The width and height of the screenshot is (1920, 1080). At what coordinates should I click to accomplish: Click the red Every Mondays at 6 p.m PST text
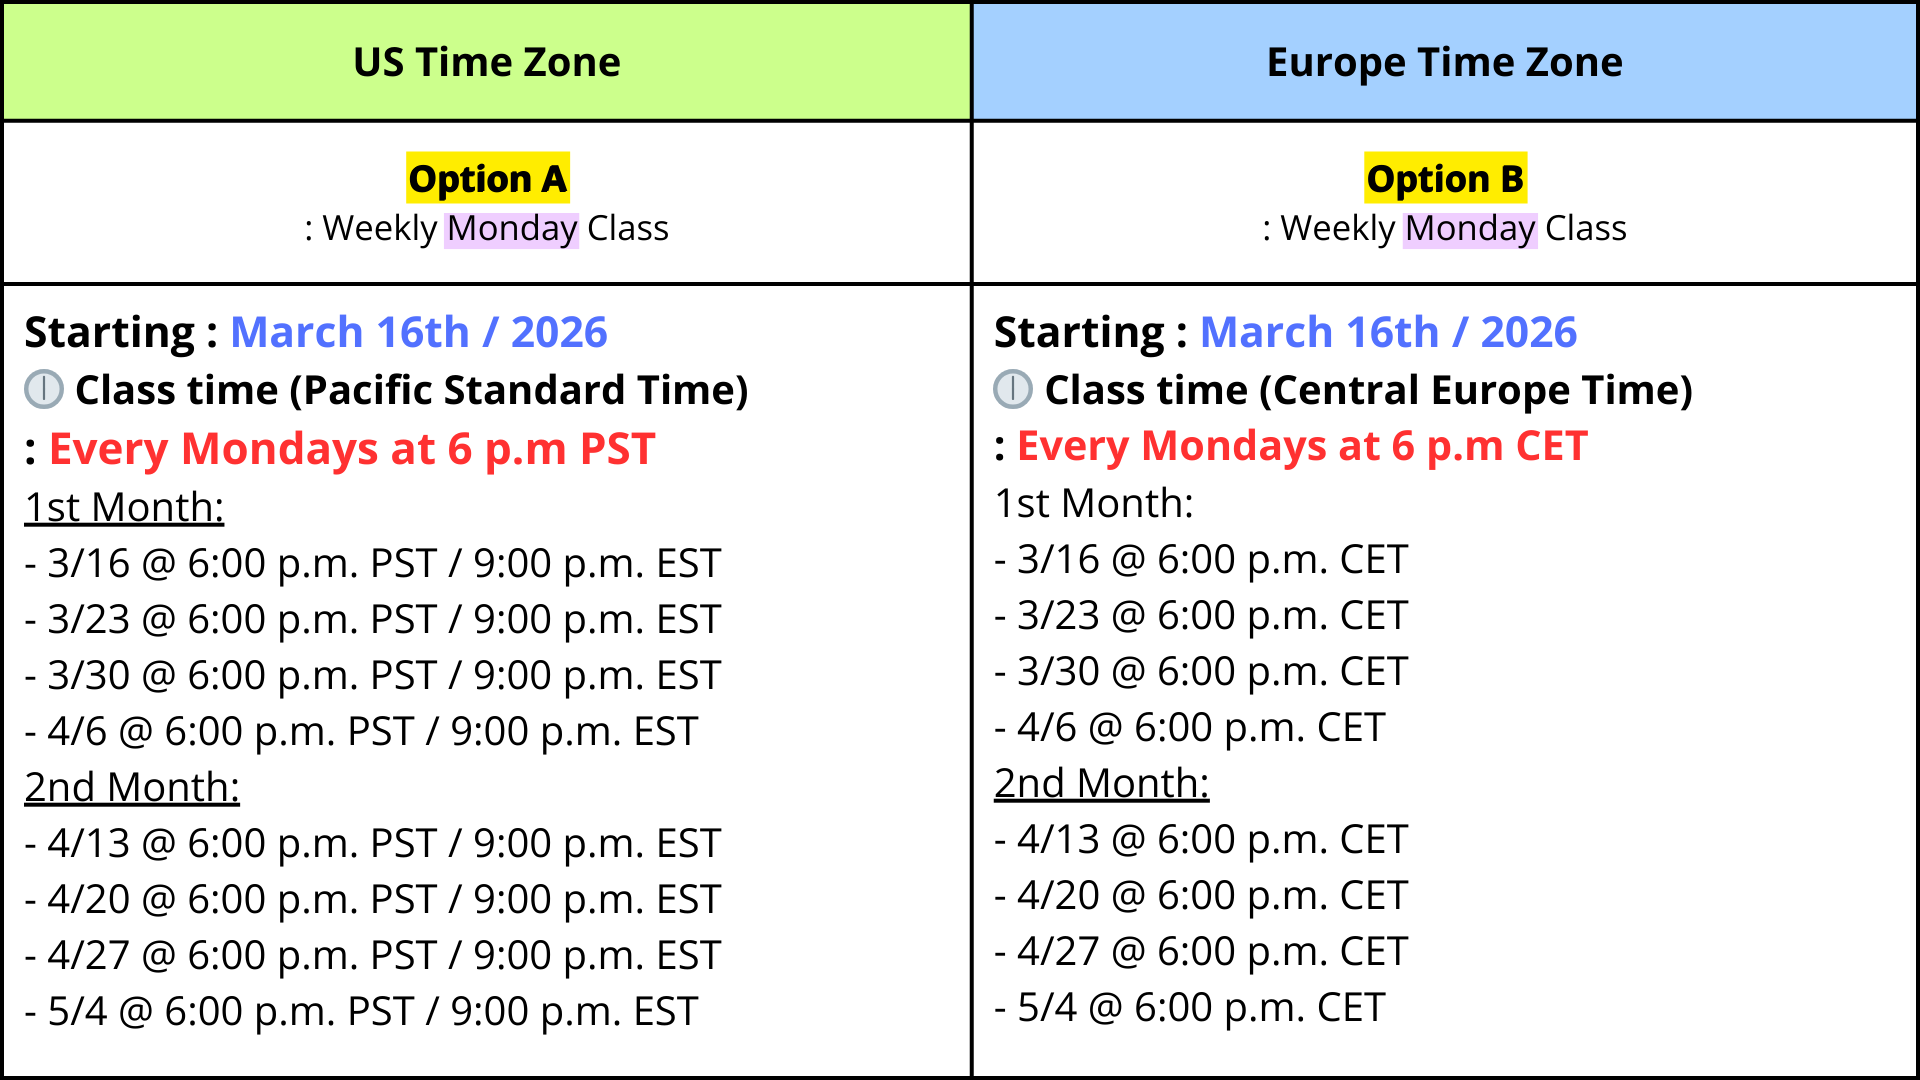[352, 449]
